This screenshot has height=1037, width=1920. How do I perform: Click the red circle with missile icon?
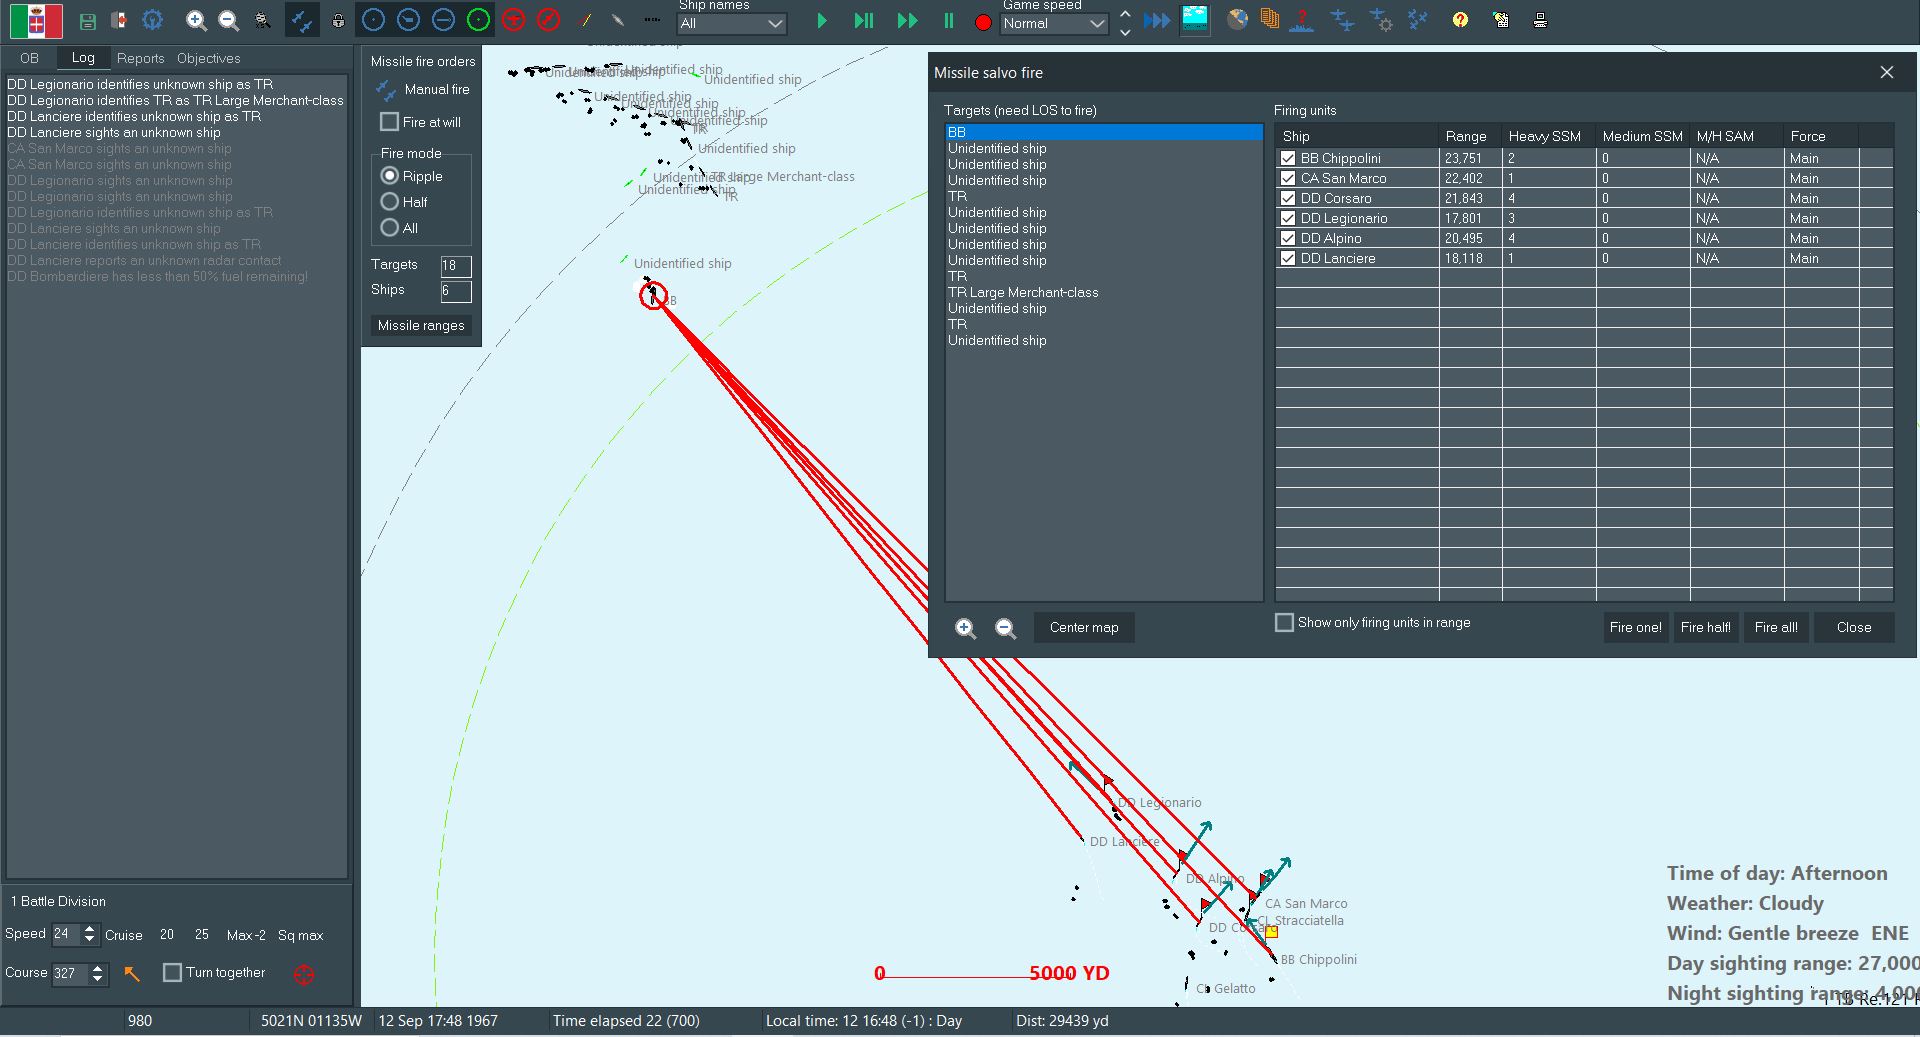548,20
